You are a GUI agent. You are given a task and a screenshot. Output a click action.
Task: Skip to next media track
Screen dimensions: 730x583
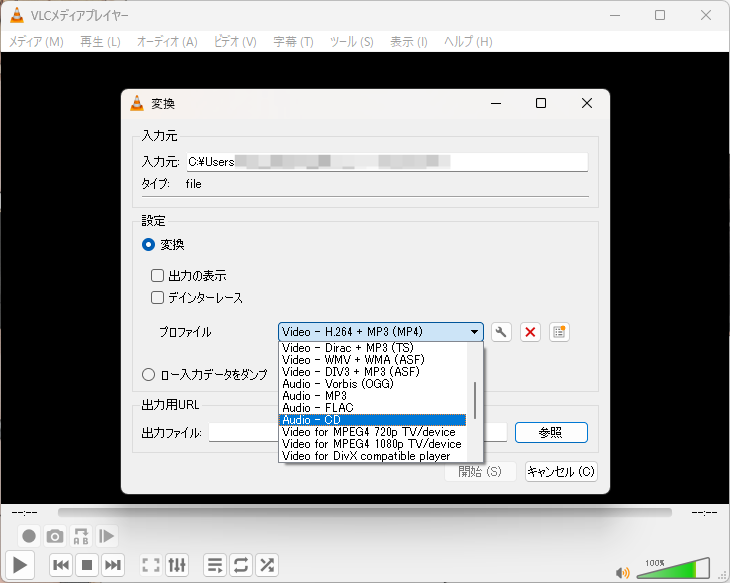tap(113, 565)
